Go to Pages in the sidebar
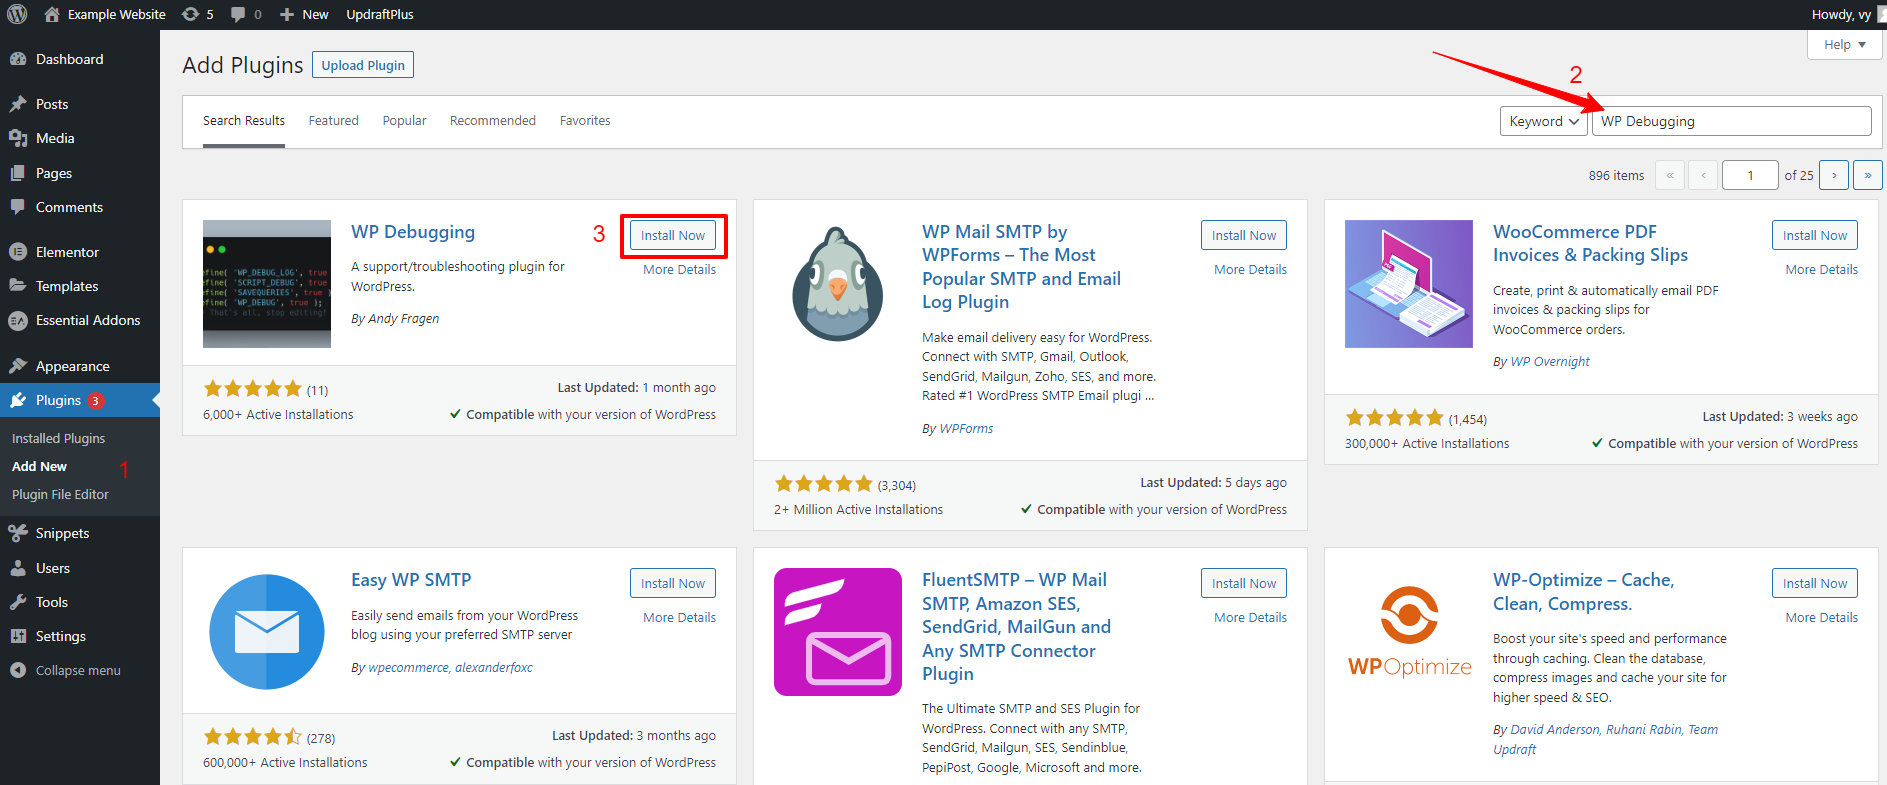 coord(54,173)
